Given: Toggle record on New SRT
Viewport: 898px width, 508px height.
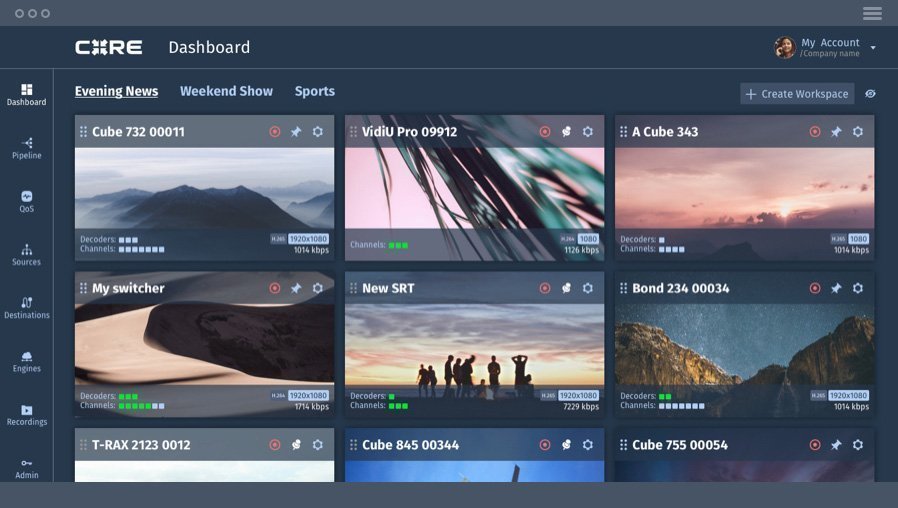Looking at the screenshot, I should click(545, 288).
